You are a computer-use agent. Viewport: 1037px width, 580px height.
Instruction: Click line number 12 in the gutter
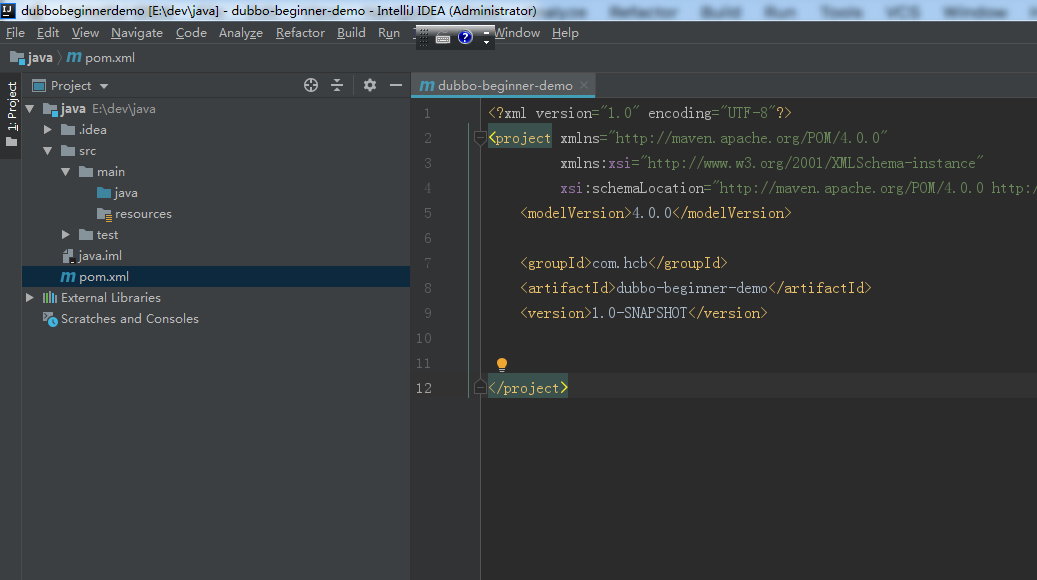(424, 388)
